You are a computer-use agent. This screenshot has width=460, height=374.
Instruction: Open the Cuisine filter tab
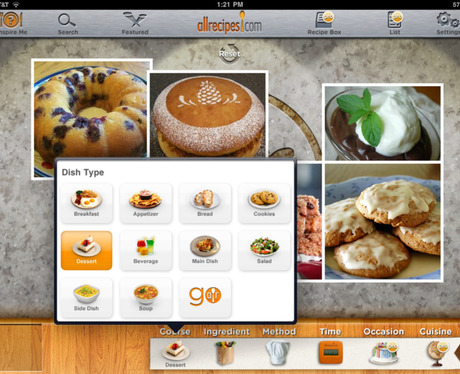436,332
